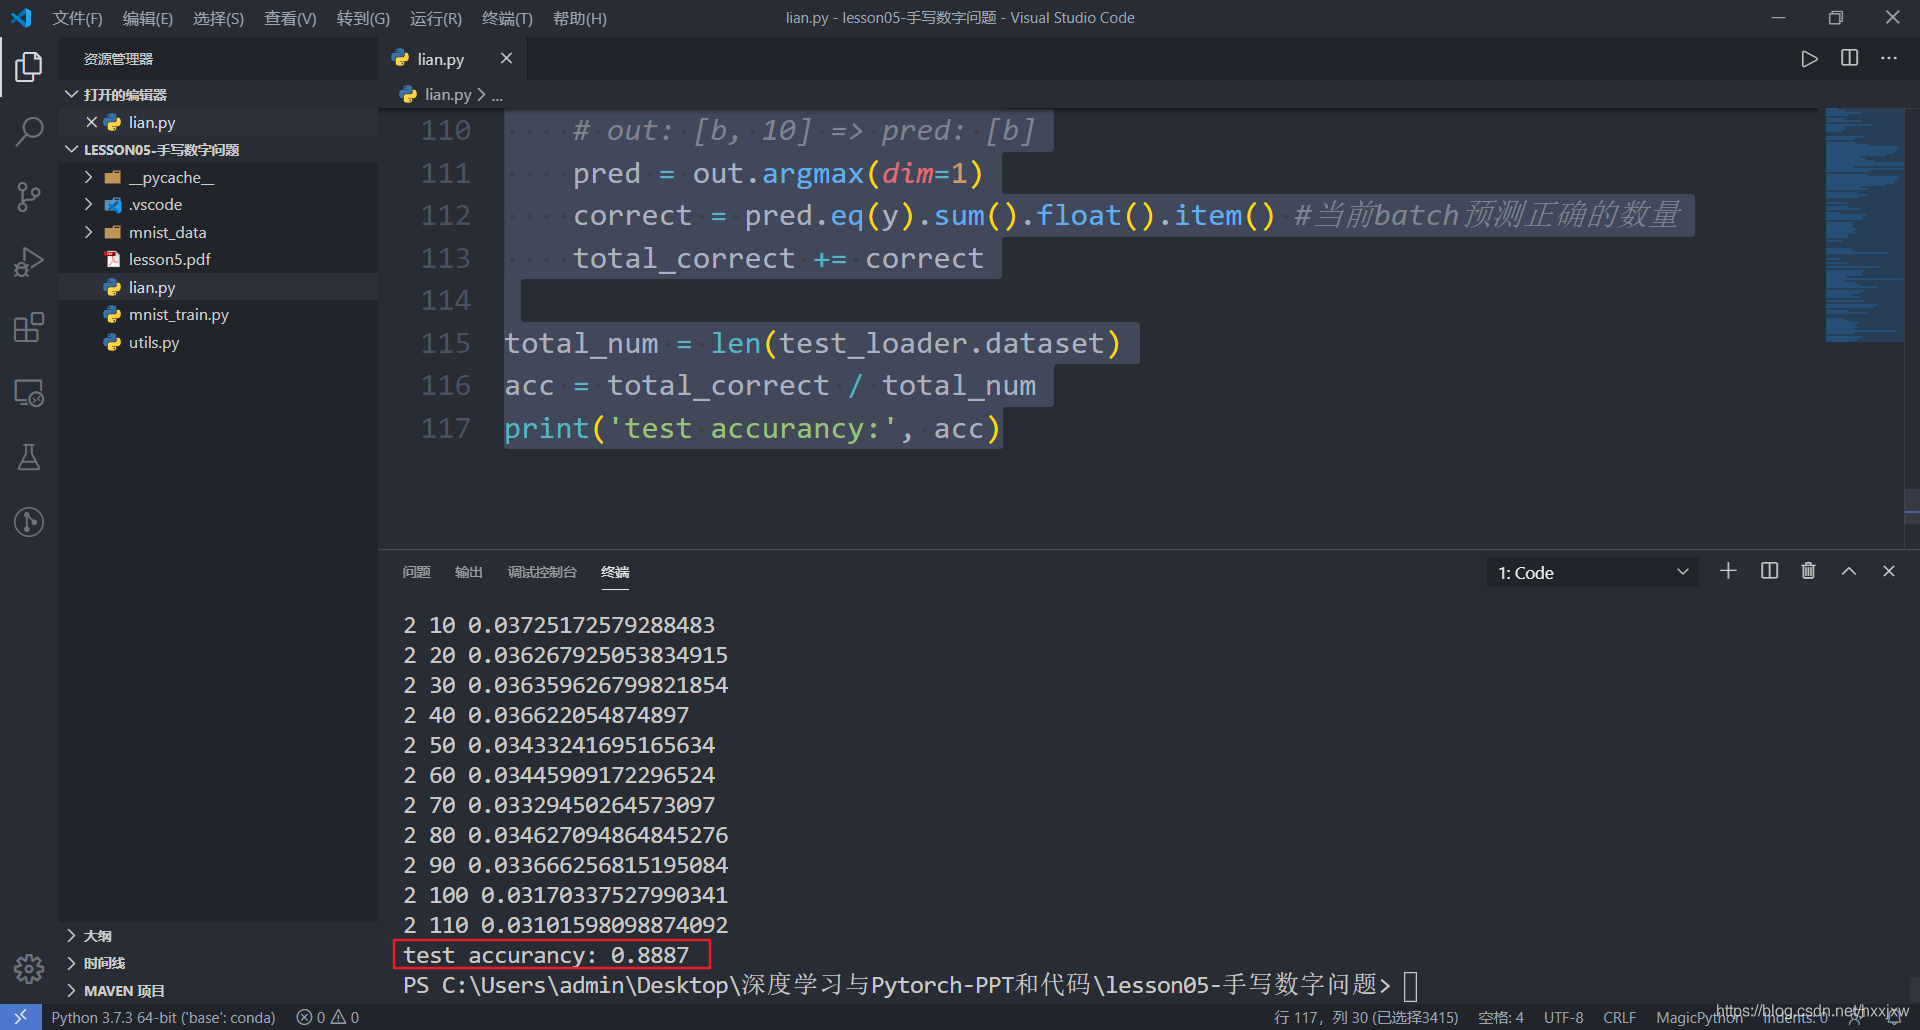Select terminal from 1: Code dropdown
1920x1030 pixels.
(x=1592, y=572)
